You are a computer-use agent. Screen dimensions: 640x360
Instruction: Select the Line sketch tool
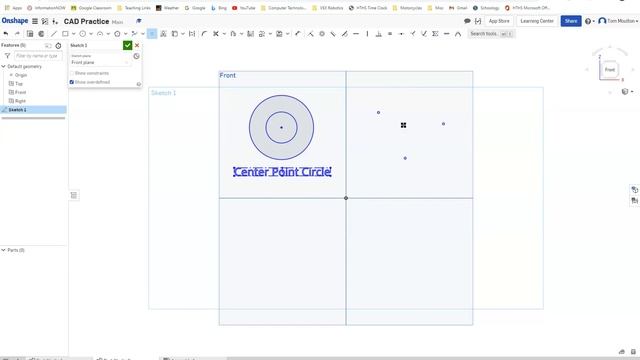click(53, 34)
